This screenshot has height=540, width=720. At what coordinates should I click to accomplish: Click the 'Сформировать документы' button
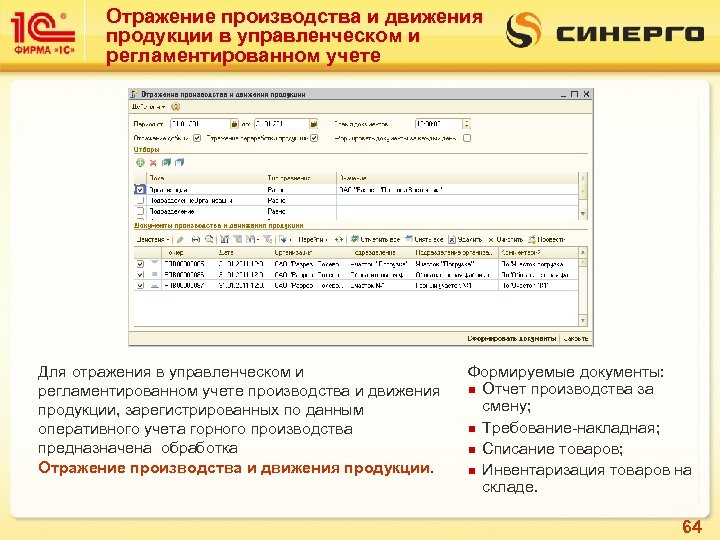tap(512, 338)
